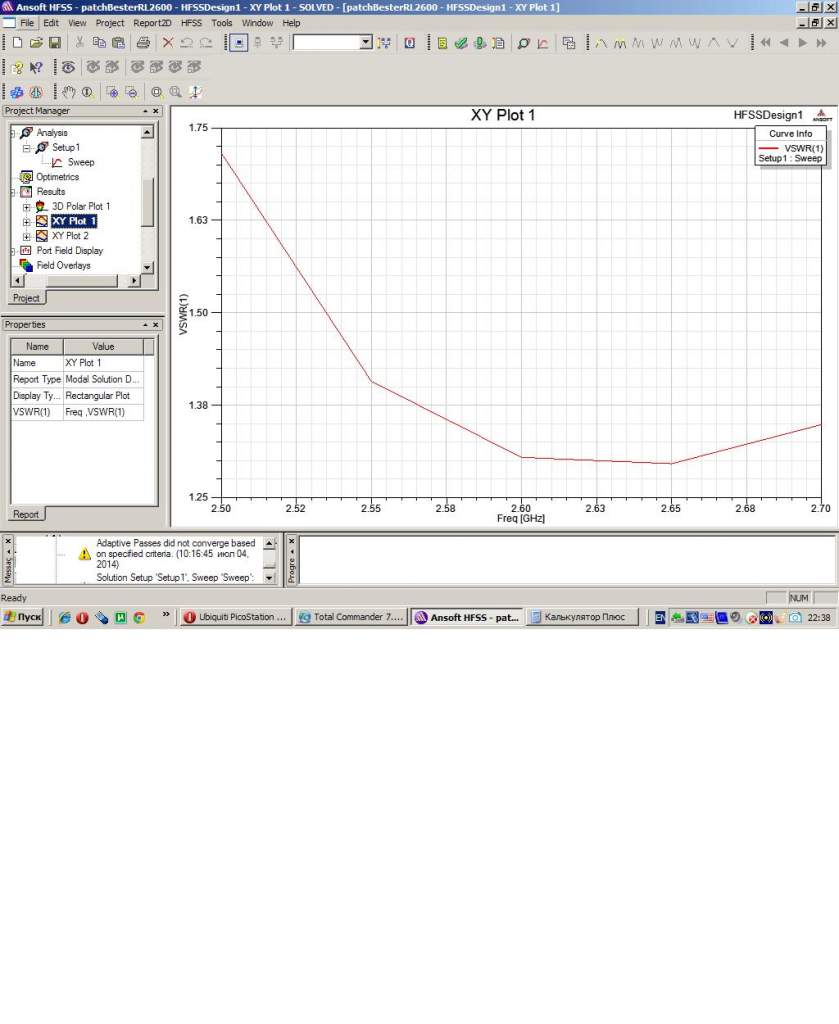
Task: Switch to the Report tab in Properties
Action: [26, 514]
